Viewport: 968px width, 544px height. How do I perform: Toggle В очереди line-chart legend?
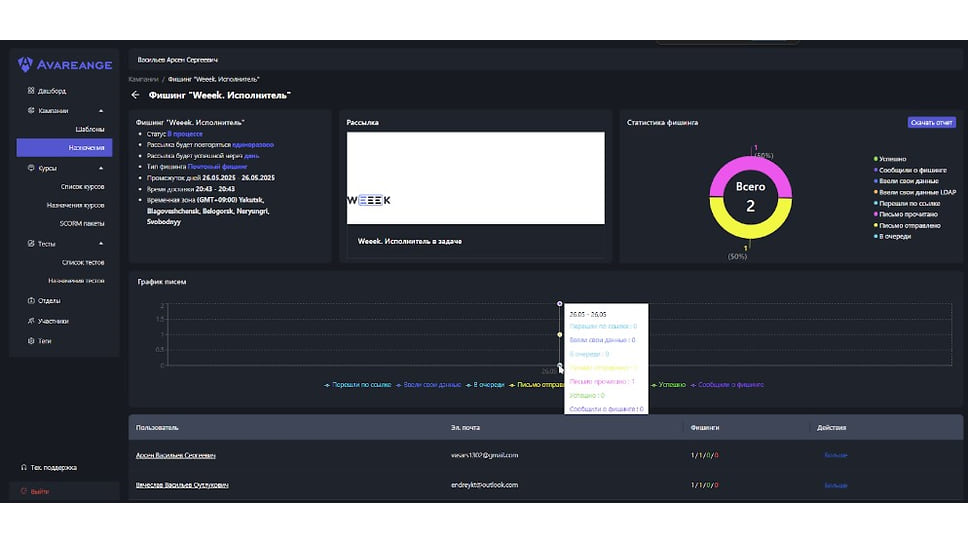485,385
